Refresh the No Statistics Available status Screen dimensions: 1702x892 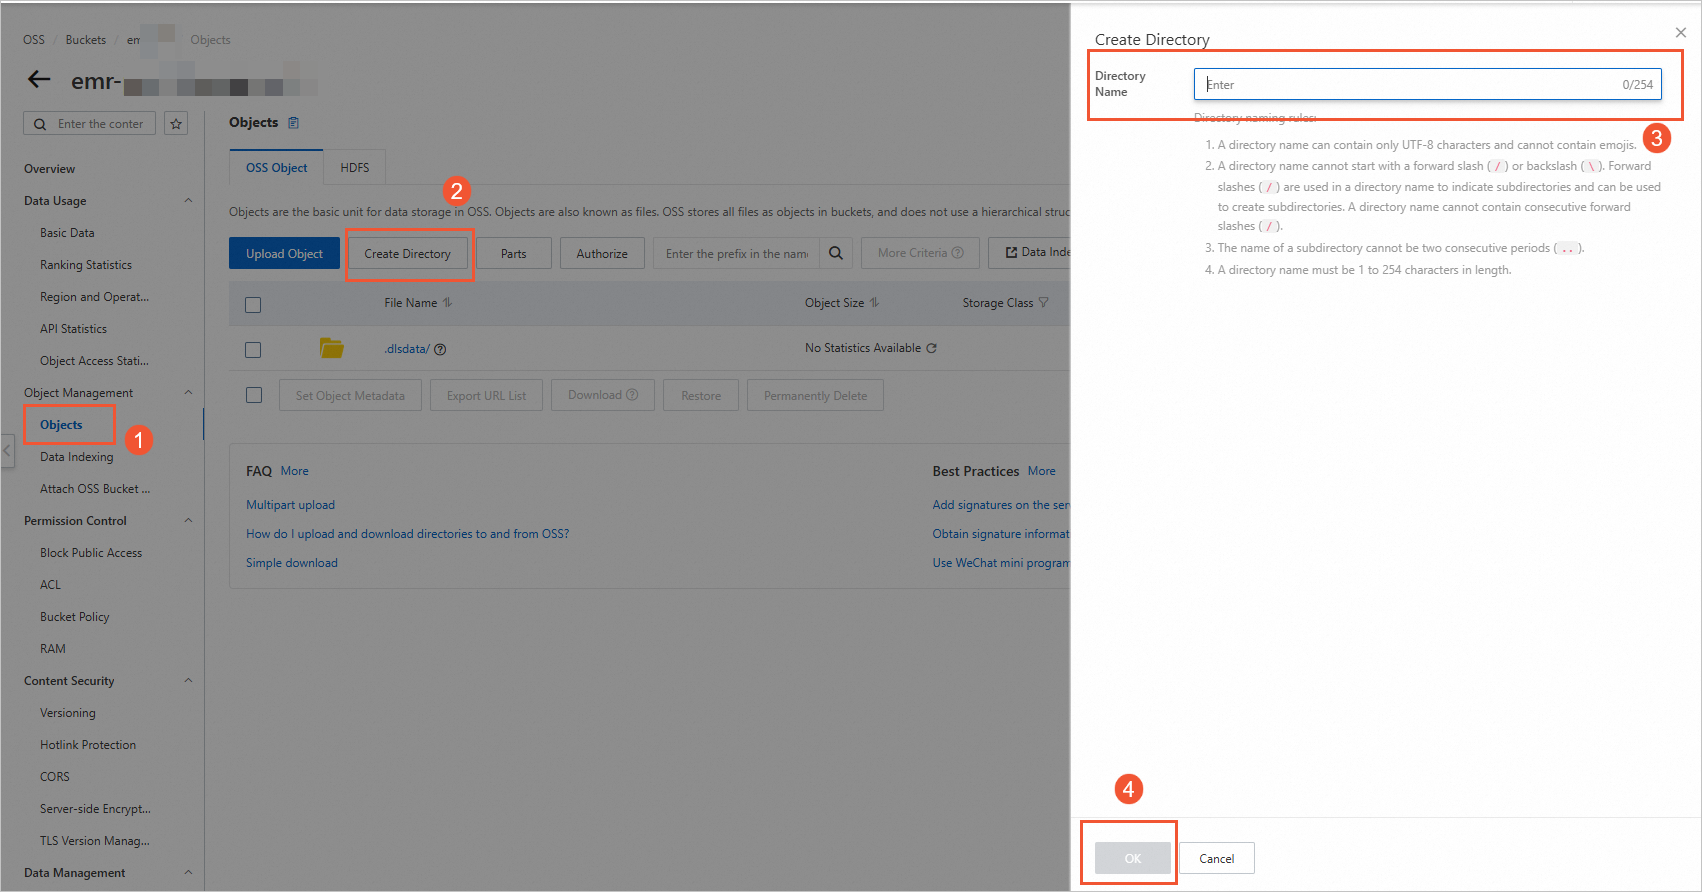pos(932,348)
